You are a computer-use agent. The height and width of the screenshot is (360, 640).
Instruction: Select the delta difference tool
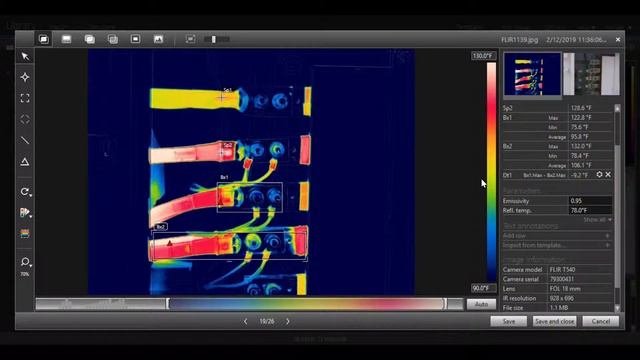[x=25, y=162]
